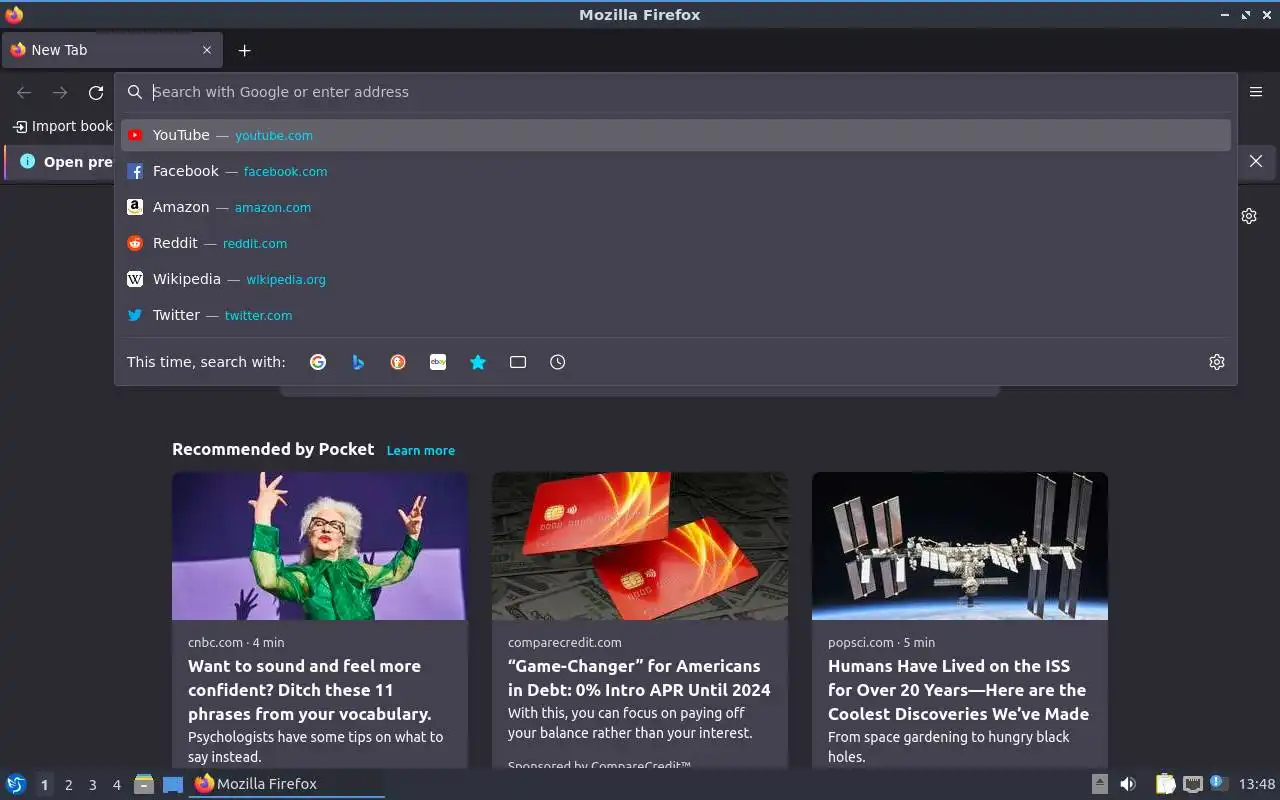1280x800 pixels.
Task: Go back one page
Action: (24, 92)
